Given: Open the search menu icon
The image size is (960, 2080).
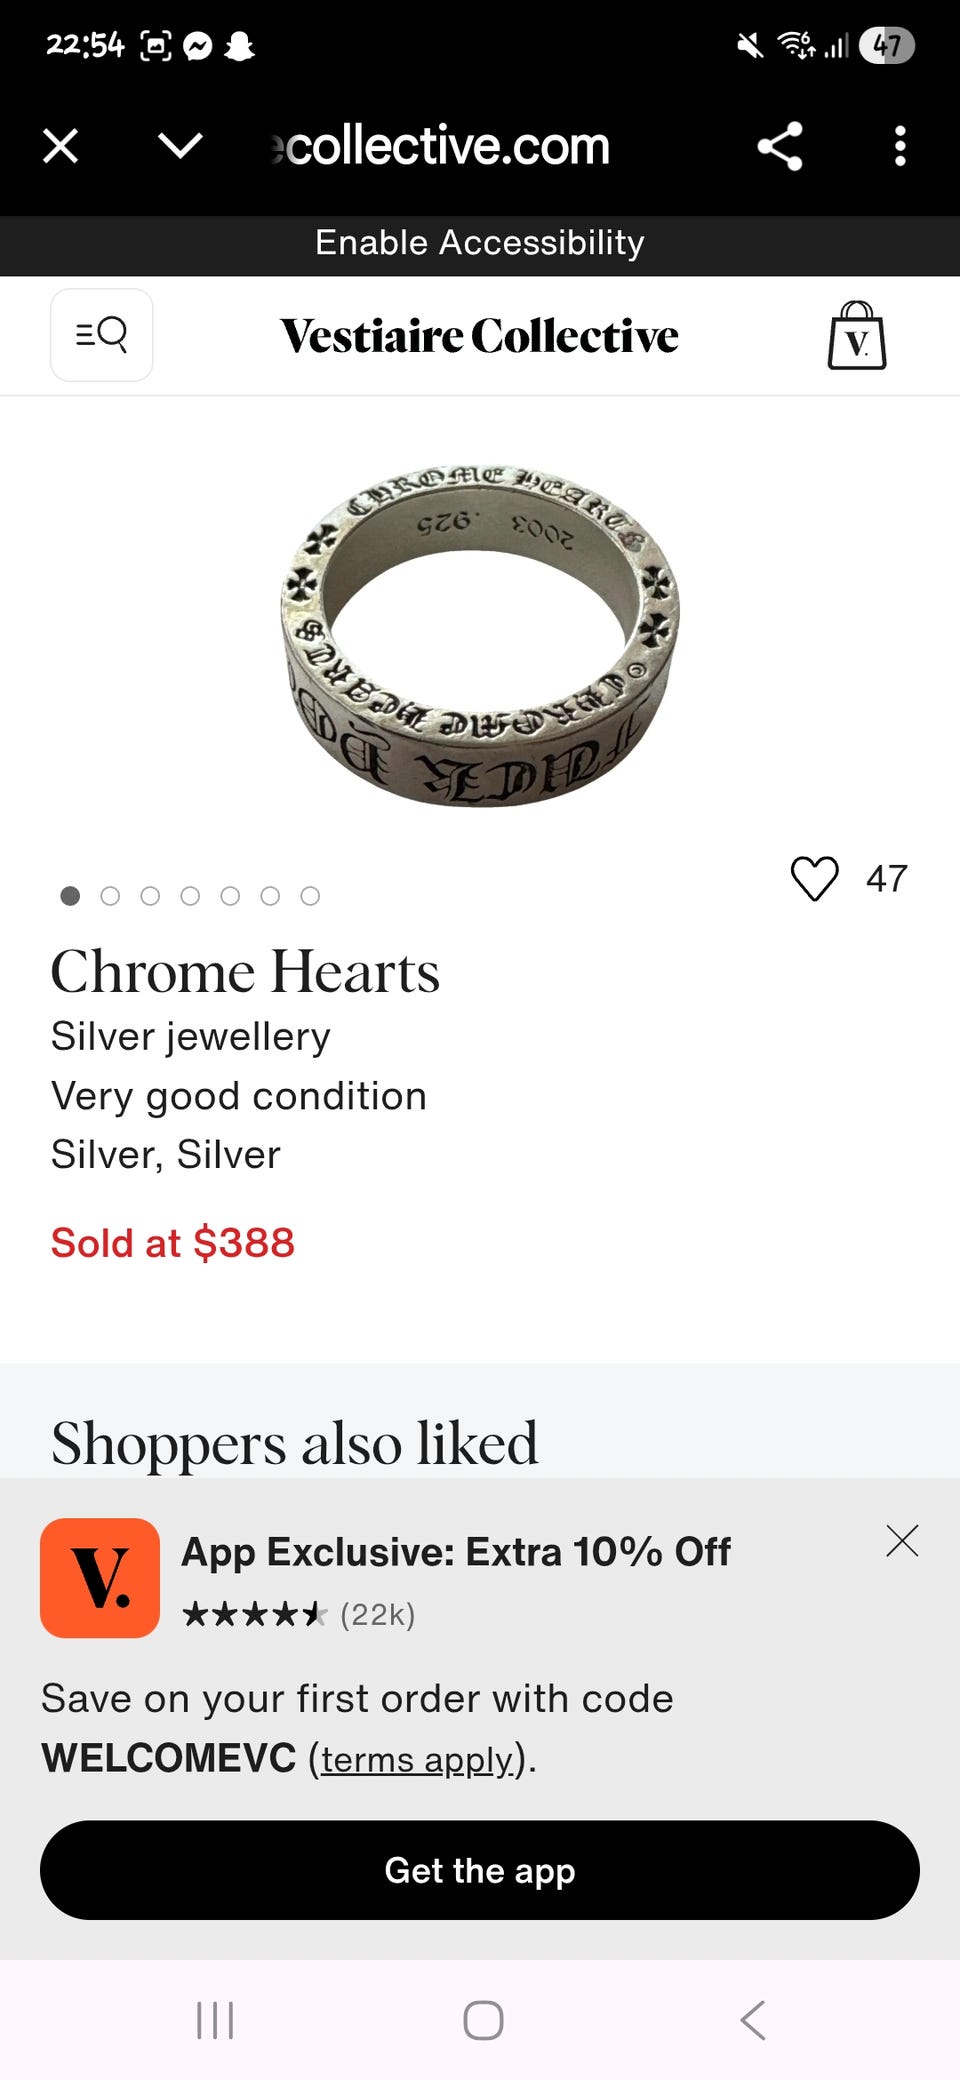Looking at the screenshot, I should (102, 335).
